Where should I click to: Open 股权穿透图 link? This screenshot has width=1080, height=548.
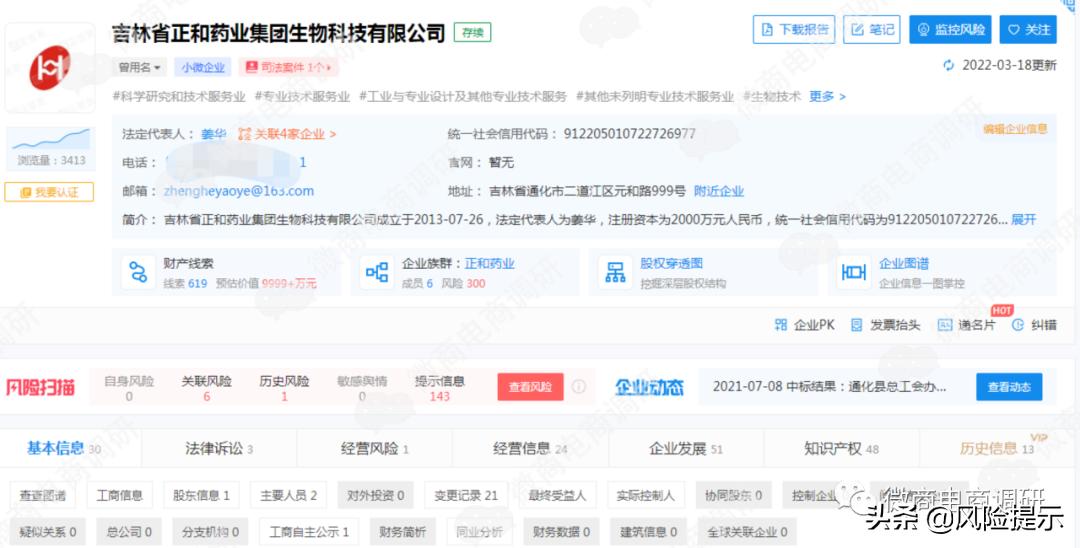pyautogui.click(x=672, y=264)
